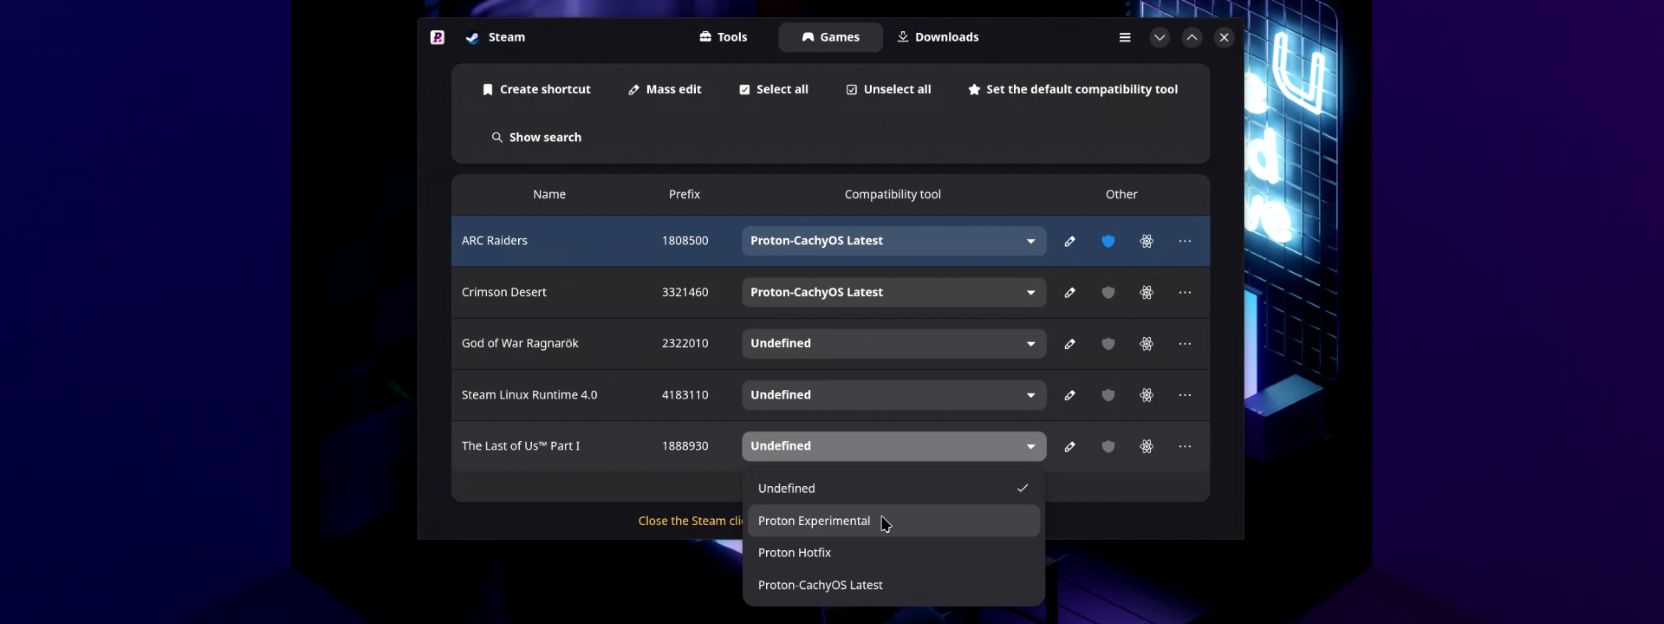Open the atom ProtonDB icon for Crimson Desert

pos(1147,293)
